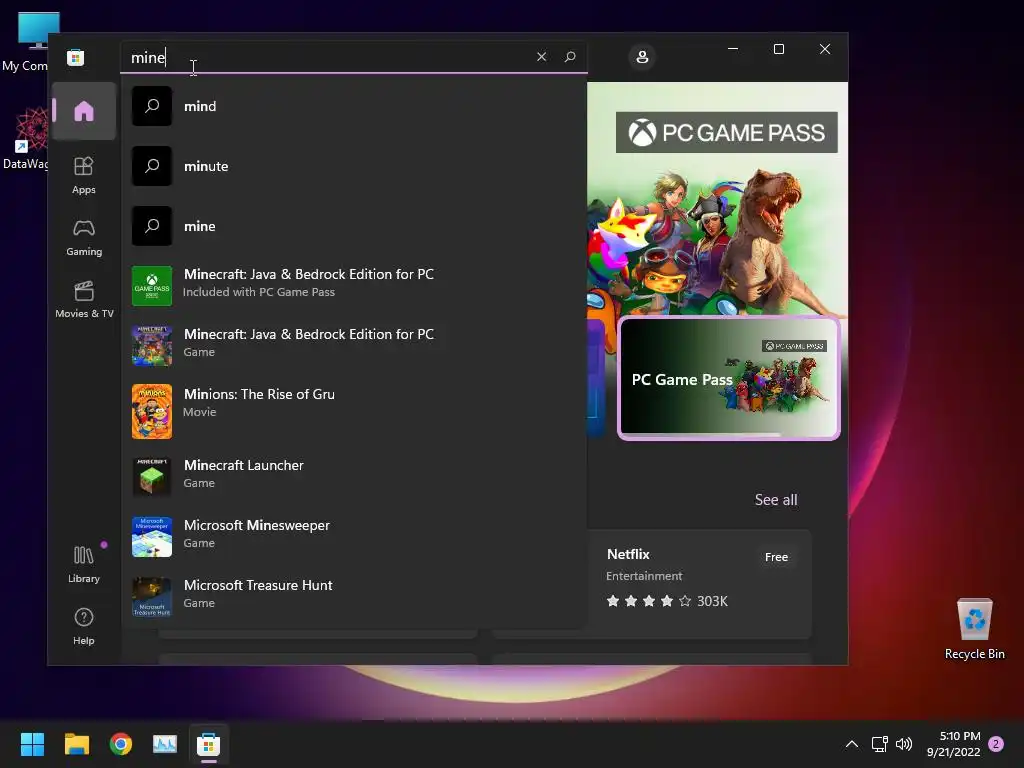This screenshot has width=1024, height=768.
Task: Select the 'mine' search suggestion
Action: tap(354, 226)
